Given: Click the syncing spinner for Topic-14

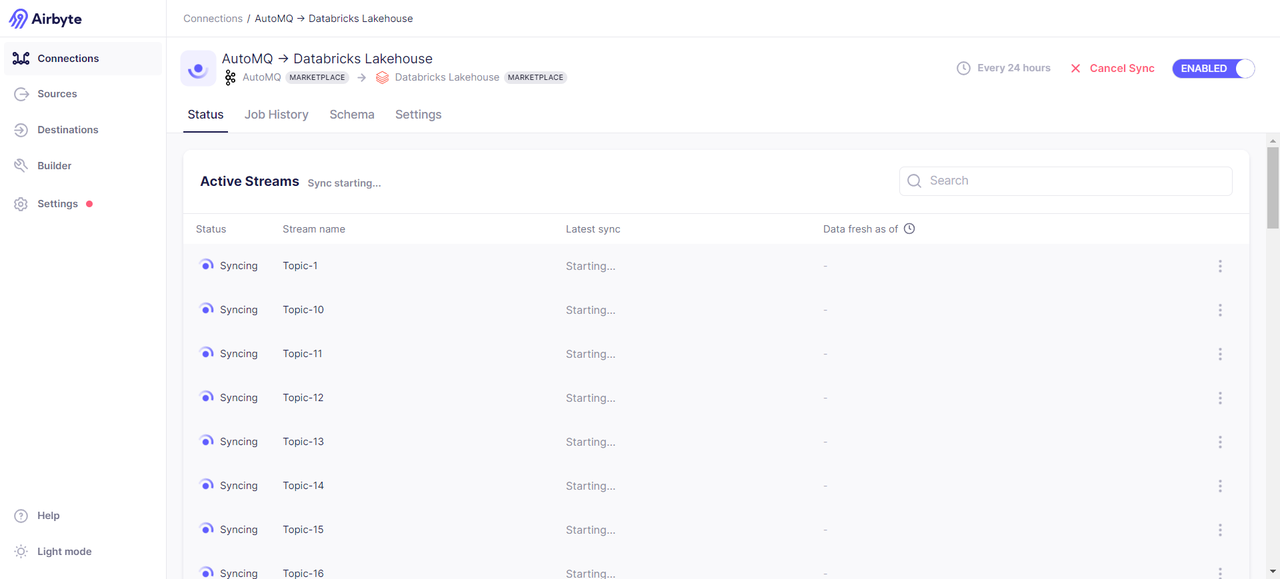Looking at the screenshot, I should 206,486.
